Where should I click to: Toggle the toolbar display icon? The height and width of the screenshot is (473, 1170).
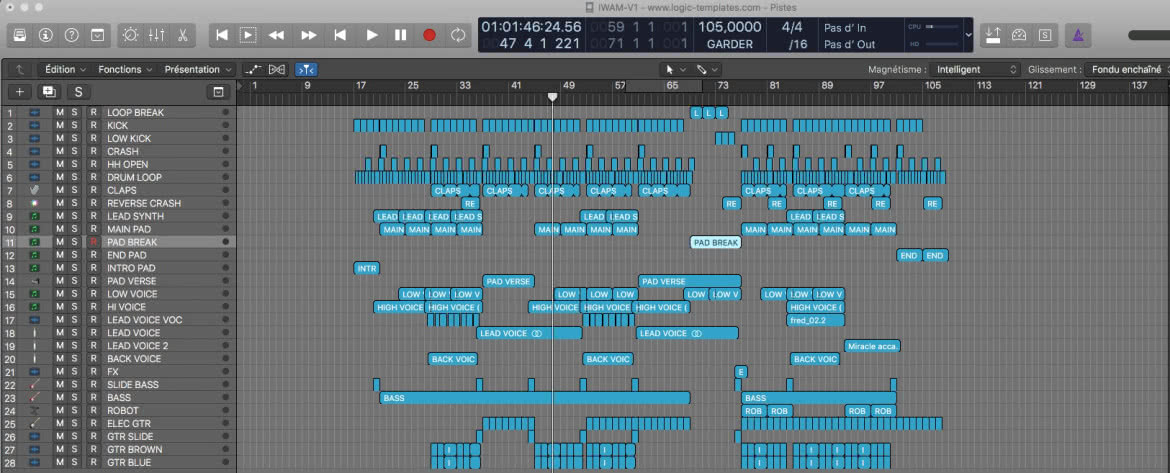pyautogui.click(x=98, y=35)
